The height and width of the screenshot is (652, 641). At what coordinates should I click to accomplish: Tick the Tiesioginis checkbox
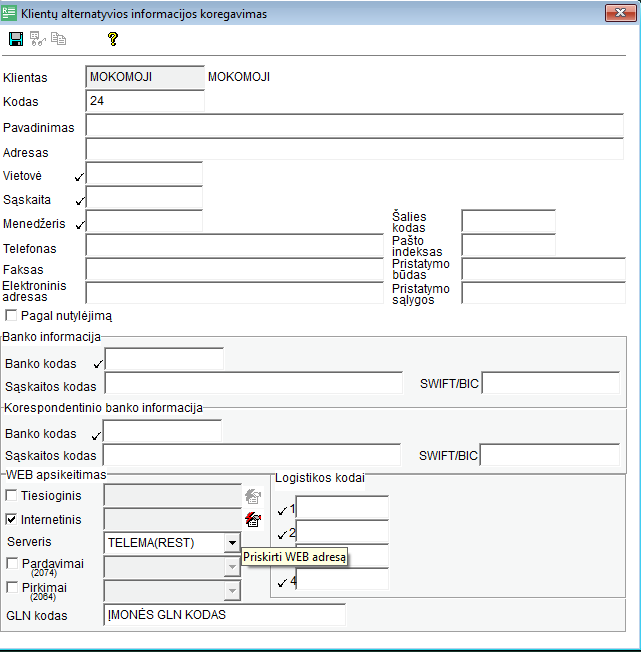click(x=12, y=495)
